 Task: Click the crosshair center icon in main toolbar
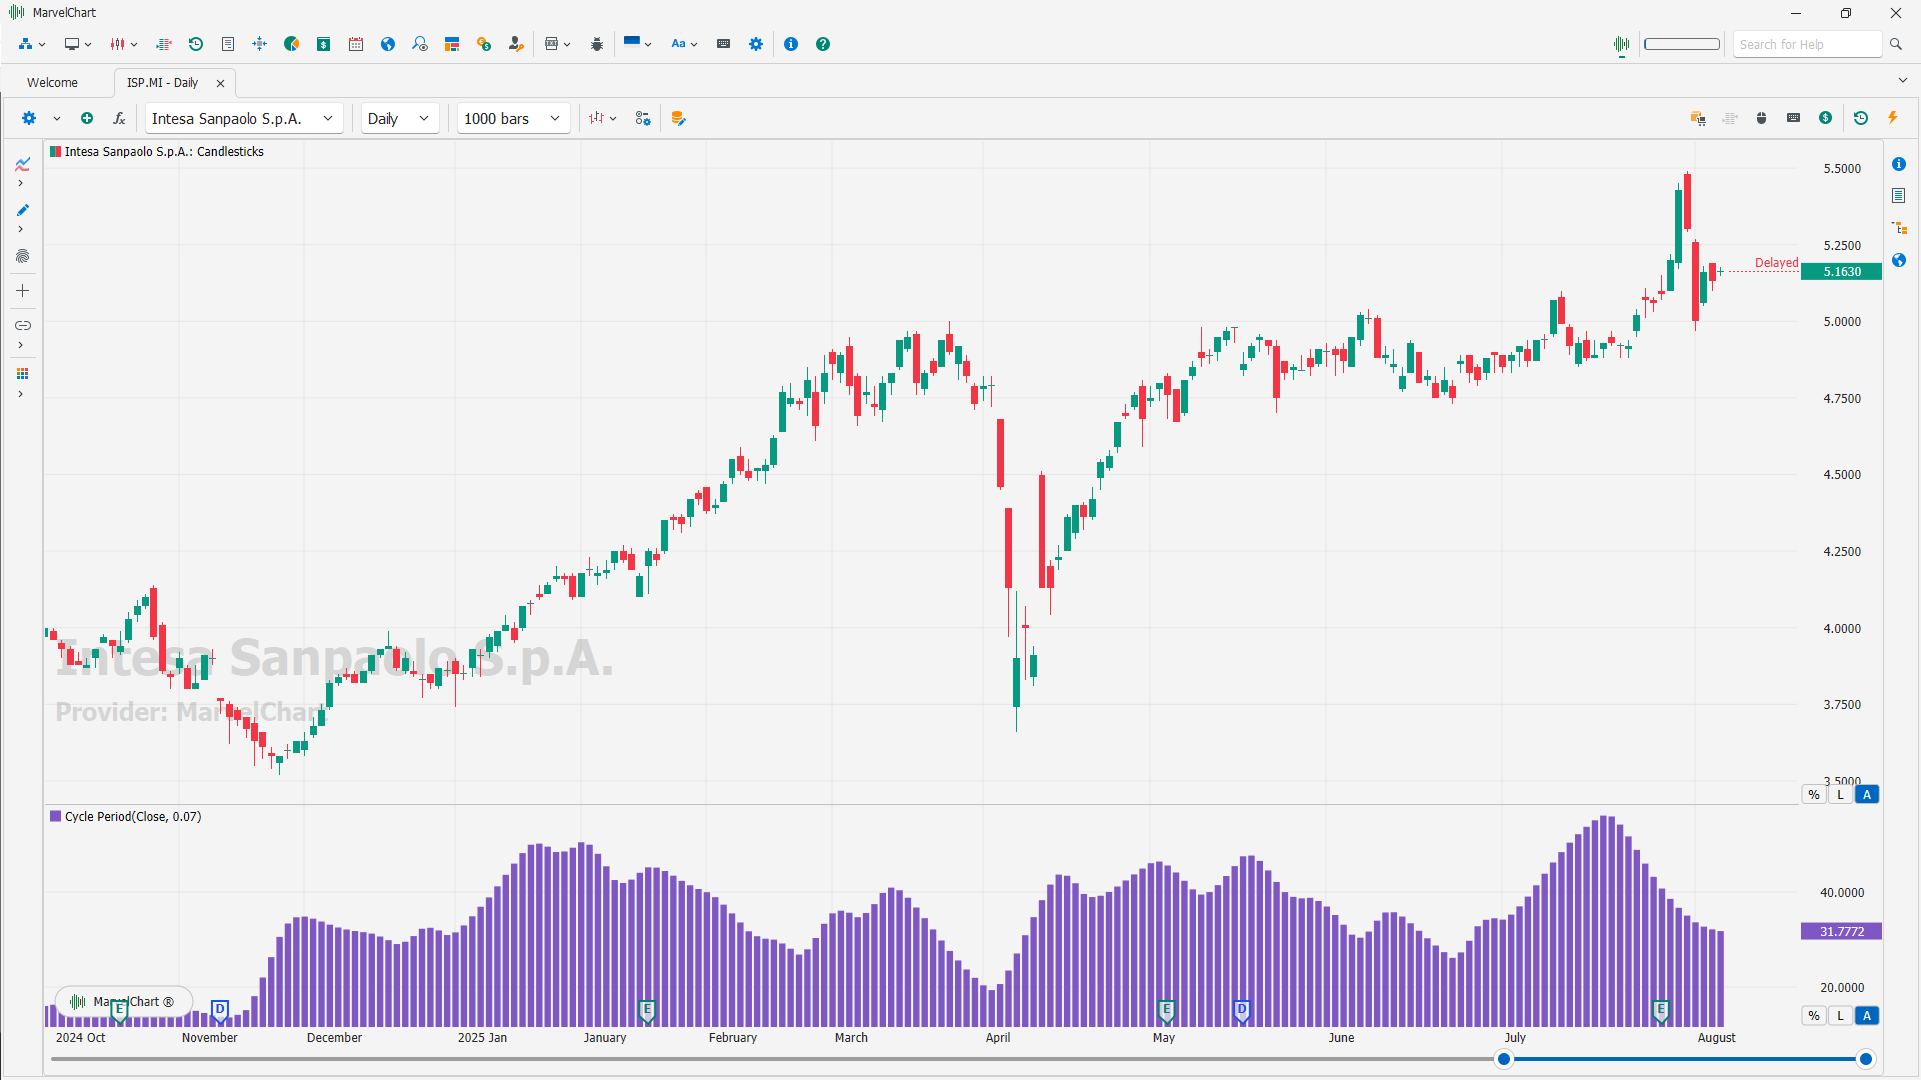coord(260,44)
